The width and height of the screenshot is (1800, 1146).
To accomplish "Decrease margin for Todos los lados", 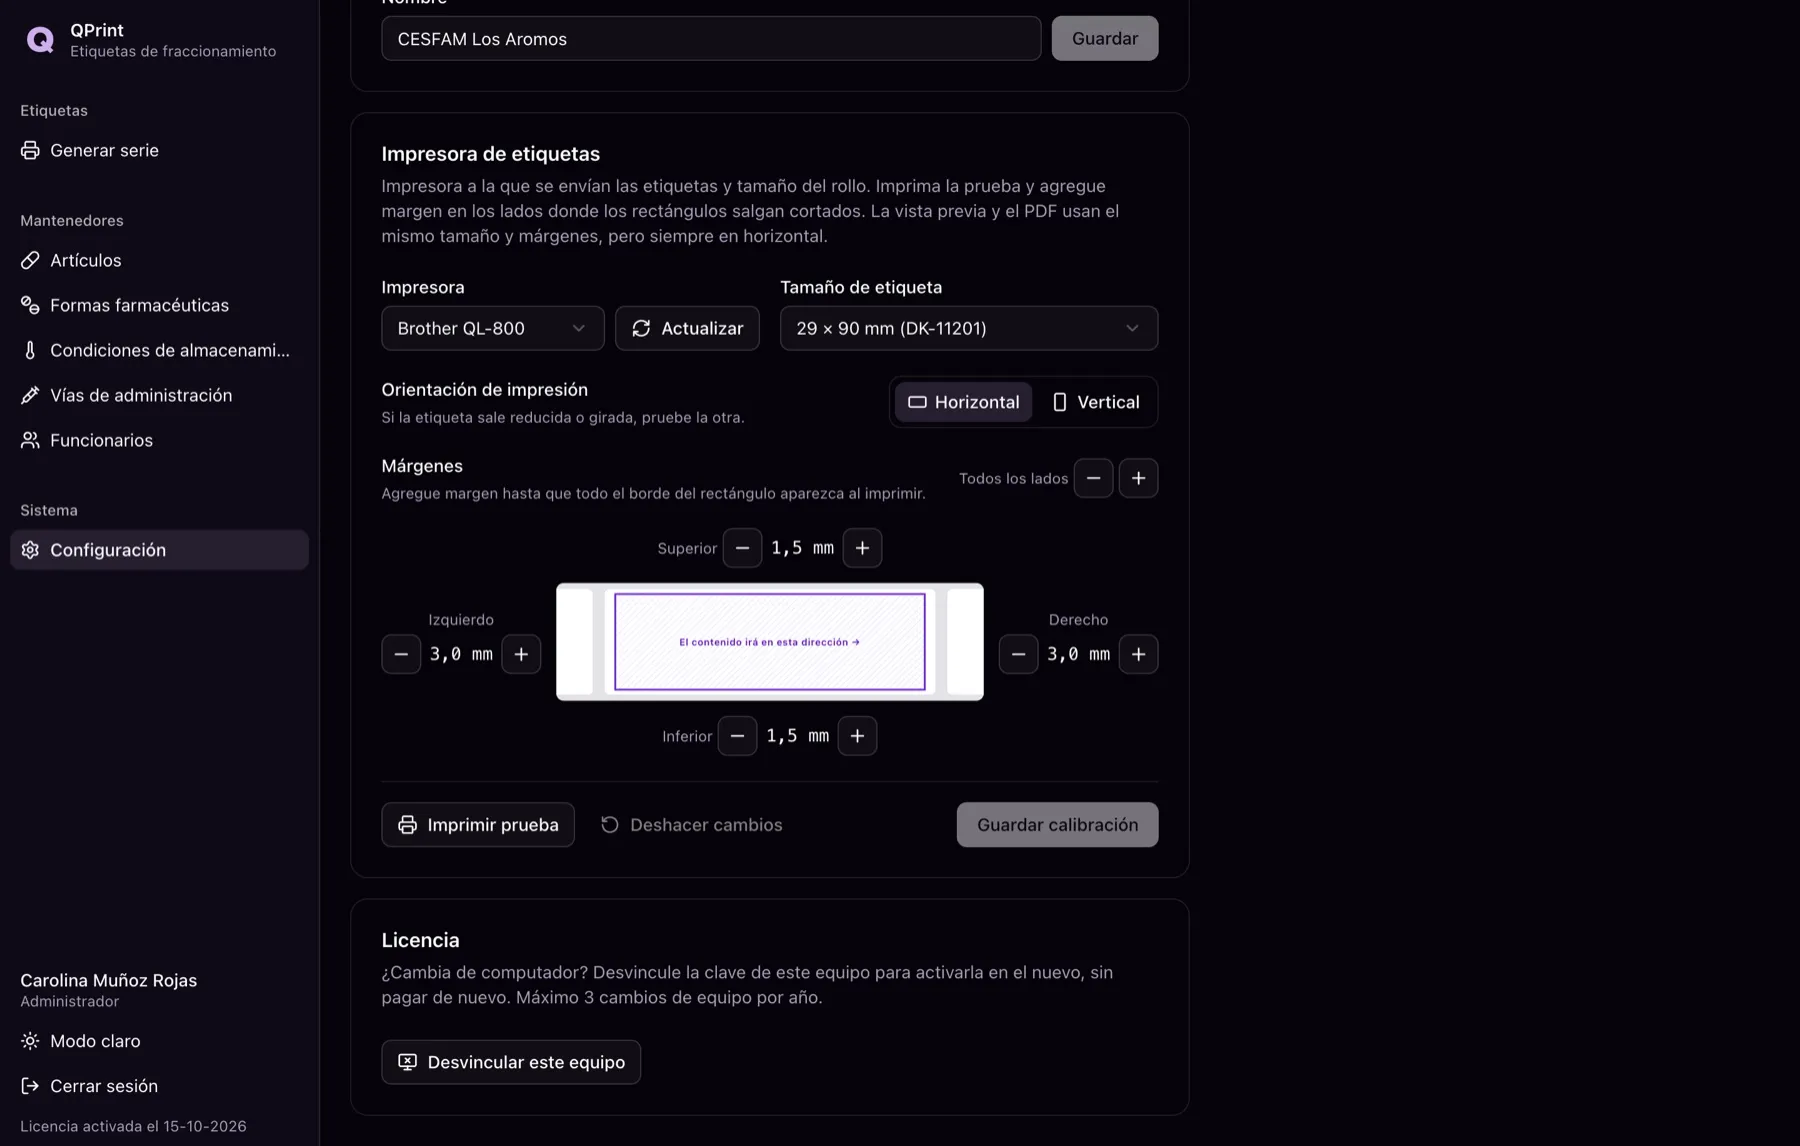I will coord(1093,478).
